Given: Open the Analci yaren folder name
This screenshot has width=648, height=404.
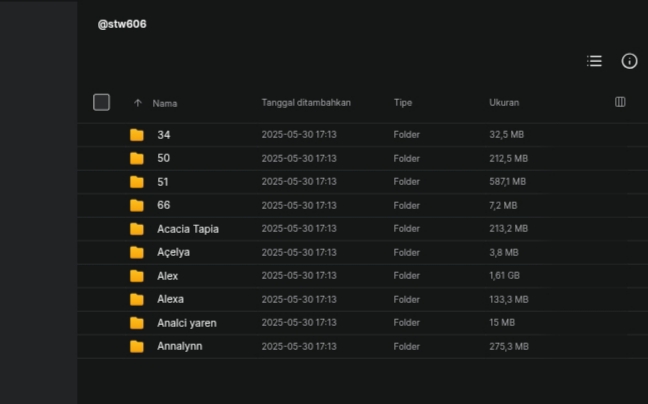Looking at the screenshot, I should tap(187, 323).
